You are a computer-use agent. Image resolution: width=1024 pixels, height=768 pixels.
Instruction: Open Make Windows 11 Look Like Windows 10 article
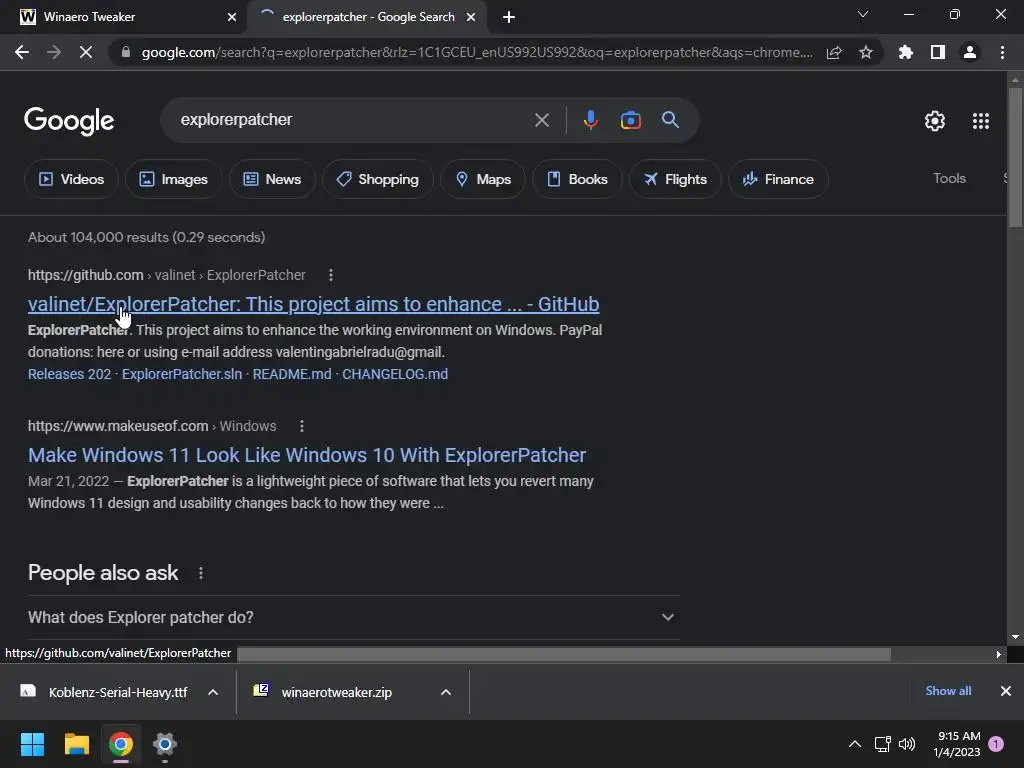tap(307, 455)
